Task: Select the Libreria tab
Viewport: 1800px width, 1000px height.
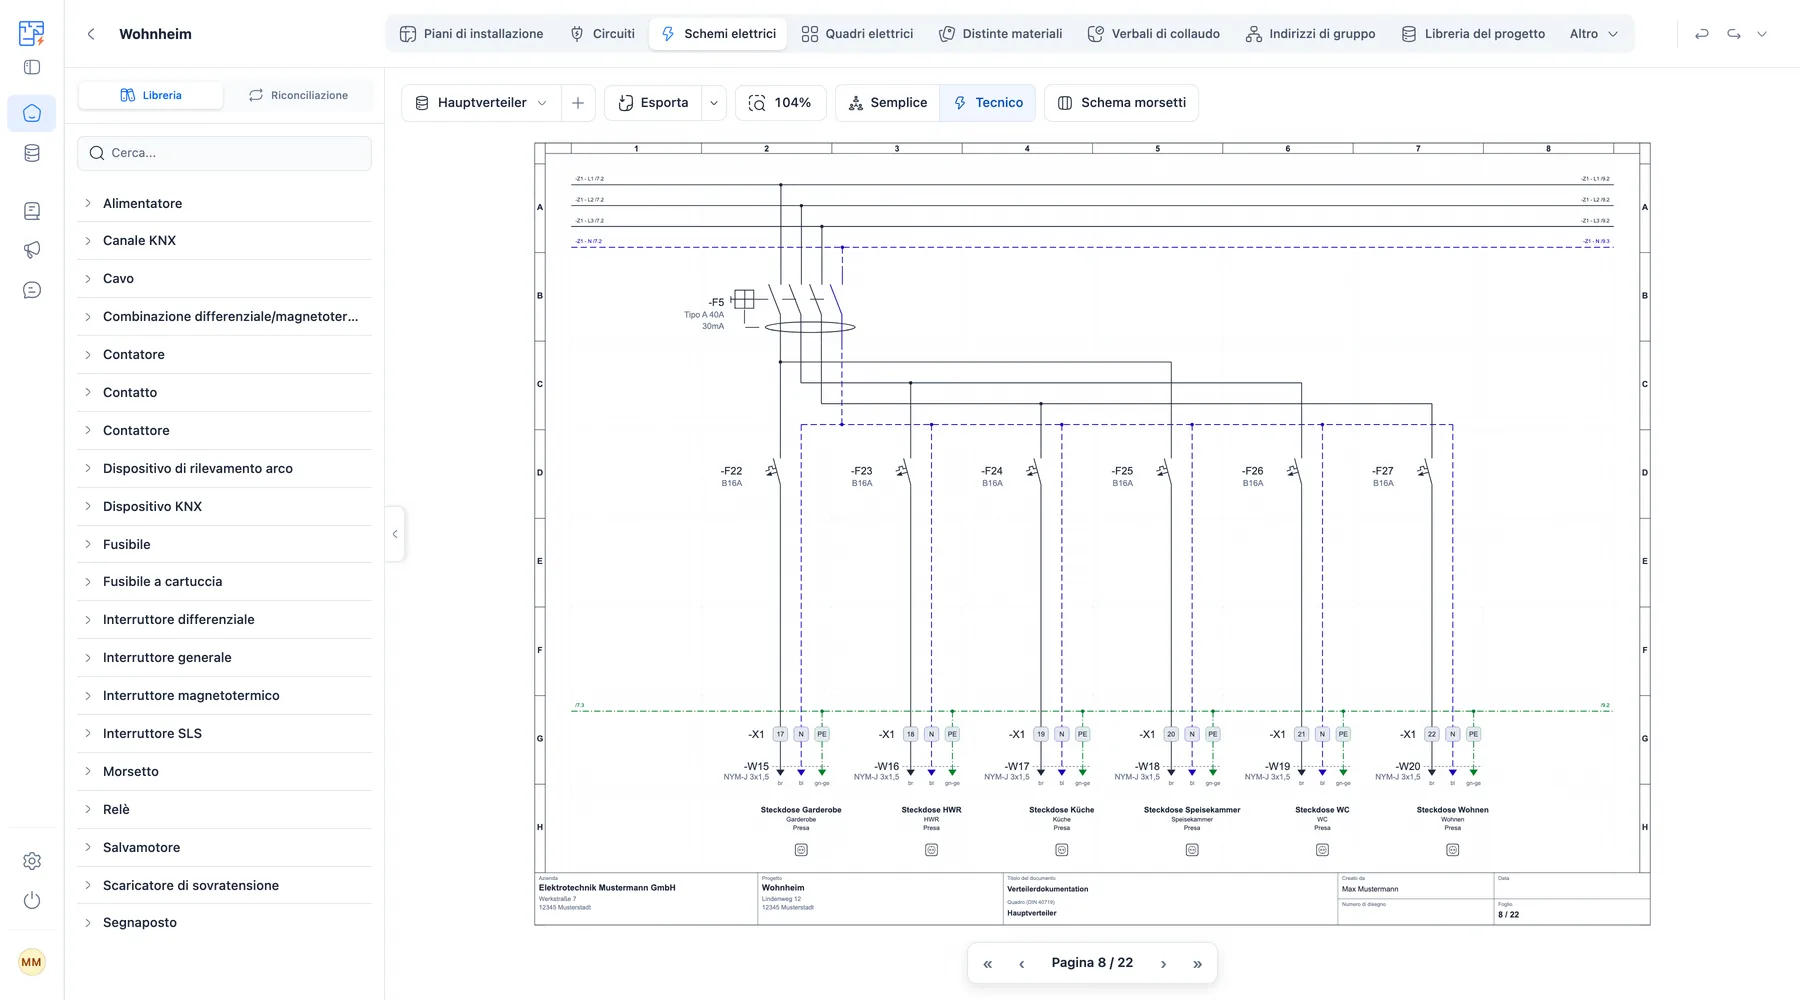Action: pyautogui.click(x=151, y=95)
